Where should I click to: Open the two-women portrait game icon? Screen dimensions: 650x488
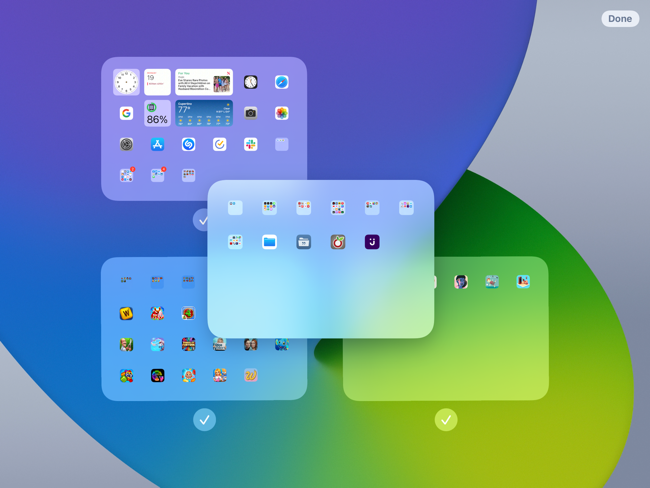250,344
